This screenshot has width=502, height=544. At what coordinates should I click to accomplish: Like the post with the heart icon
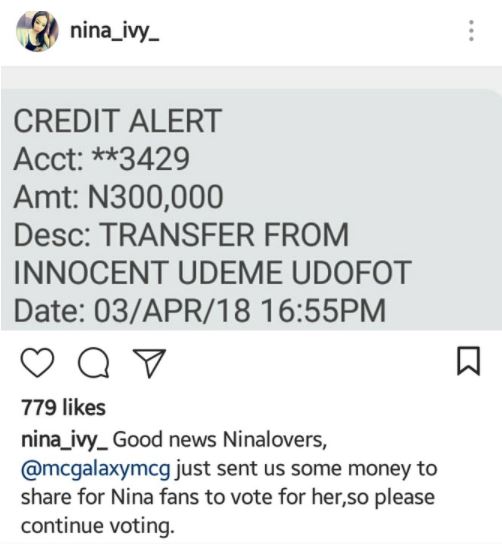coord(37,362)
